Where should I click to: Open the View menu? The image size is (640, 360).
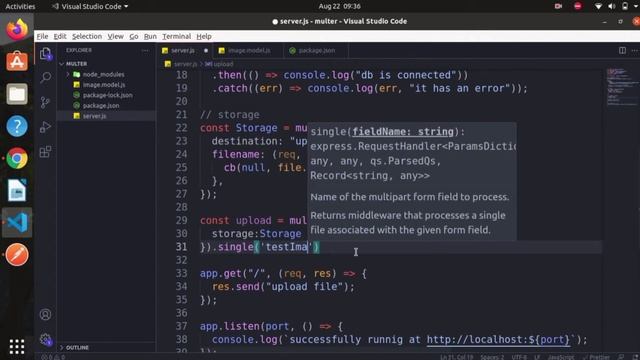click(116, 36)
